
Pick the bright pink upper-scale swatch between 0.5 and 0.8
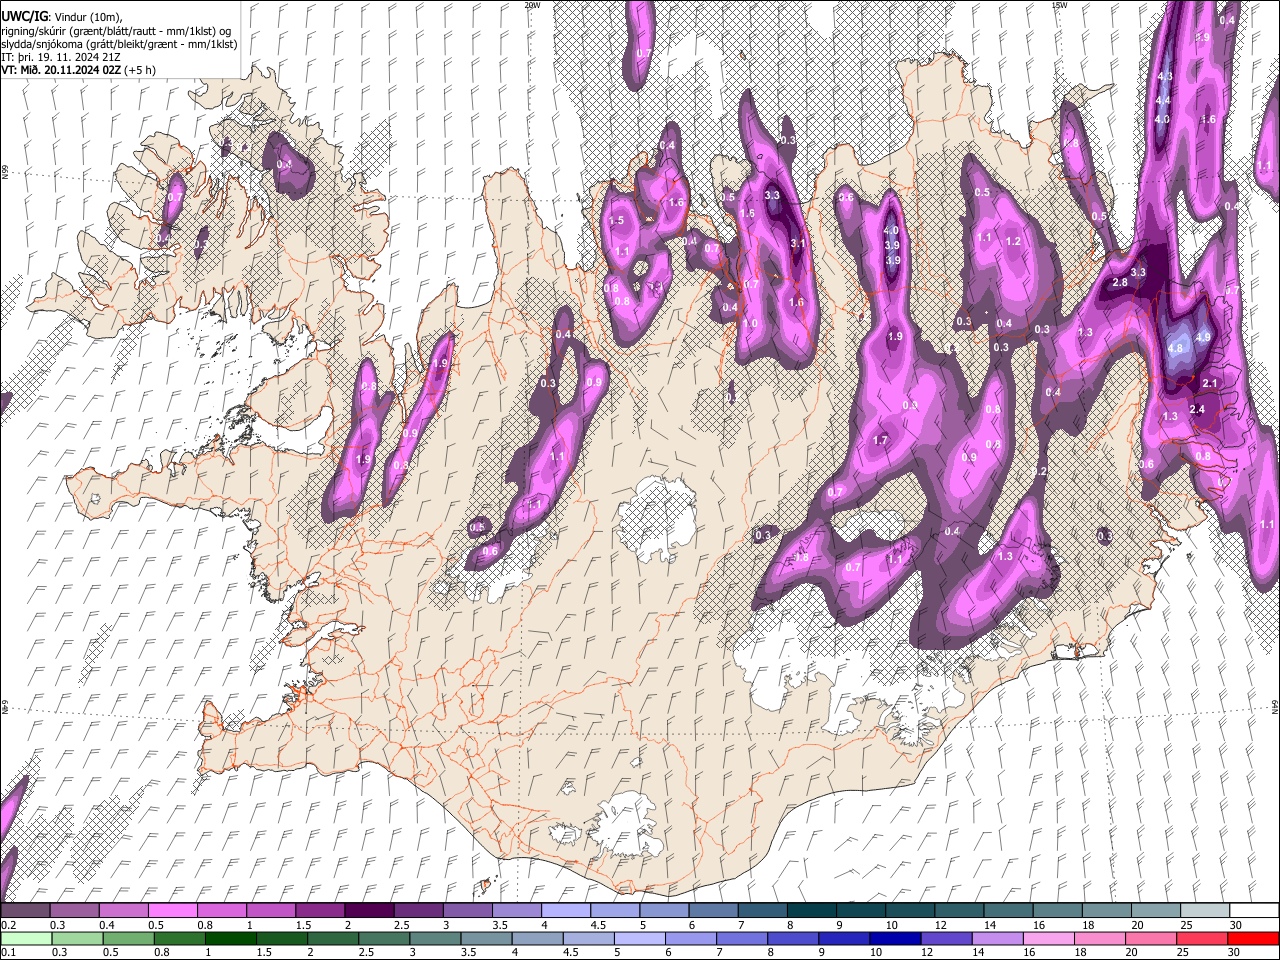pos(173,911)
